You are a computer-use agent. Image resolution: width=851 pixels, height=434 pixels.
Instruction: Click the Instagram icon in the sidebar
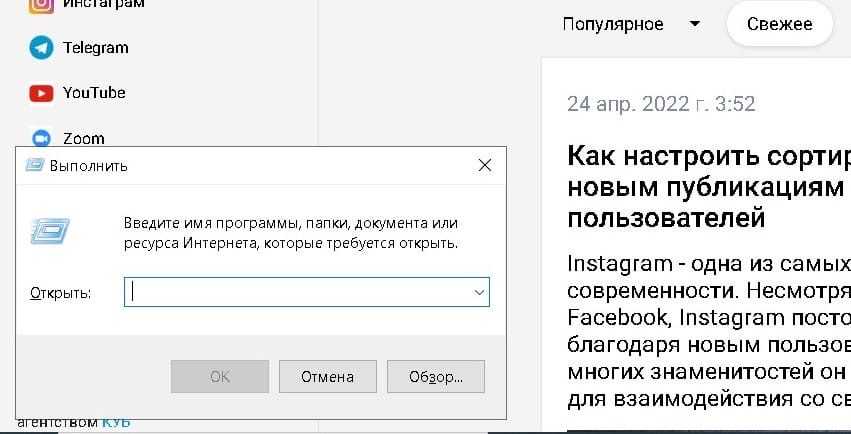pos(41,4)
